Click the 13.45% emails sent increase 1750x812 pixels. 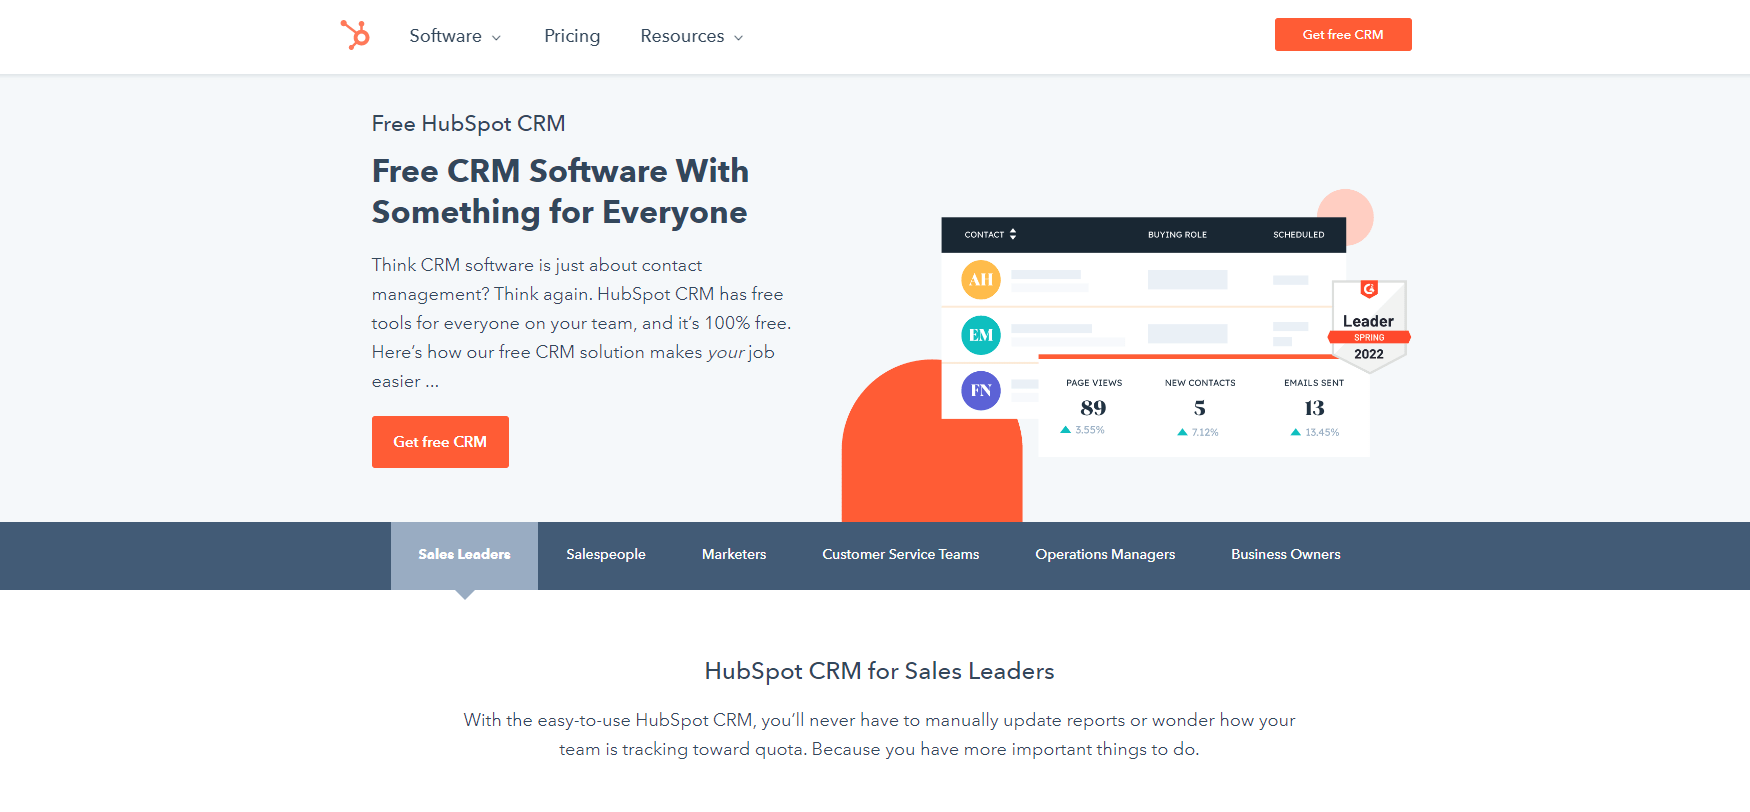click(1315, 432)
